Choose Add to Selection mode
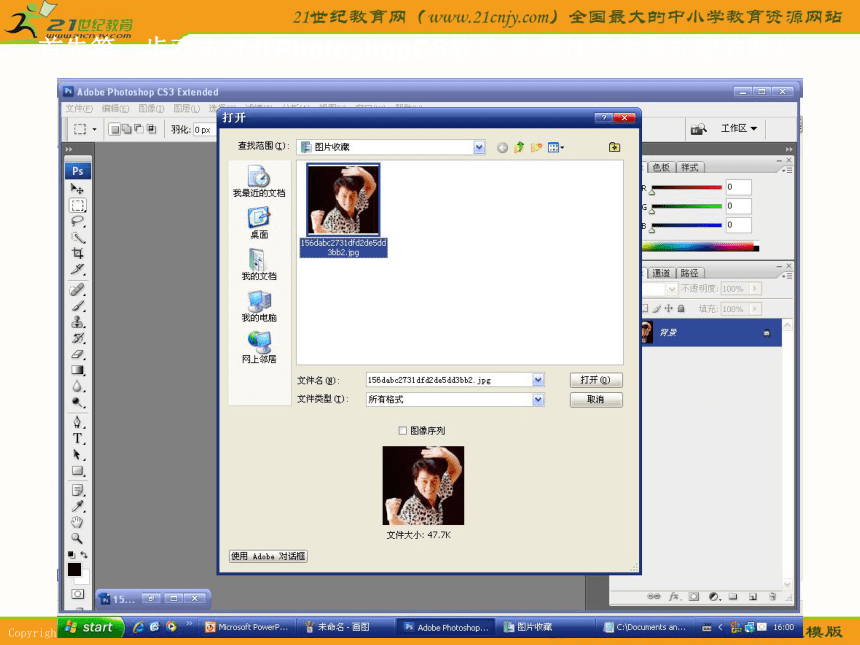This screenshot has height=645, width=860. (x=127, y=129)
